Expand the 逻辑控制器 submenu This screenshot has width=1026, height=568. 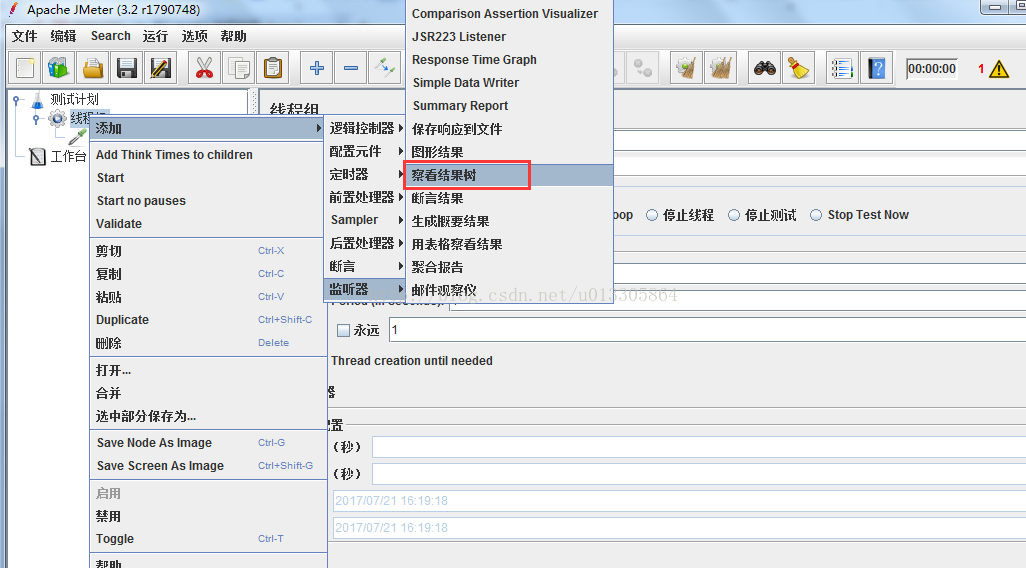[x=365, y=128]
